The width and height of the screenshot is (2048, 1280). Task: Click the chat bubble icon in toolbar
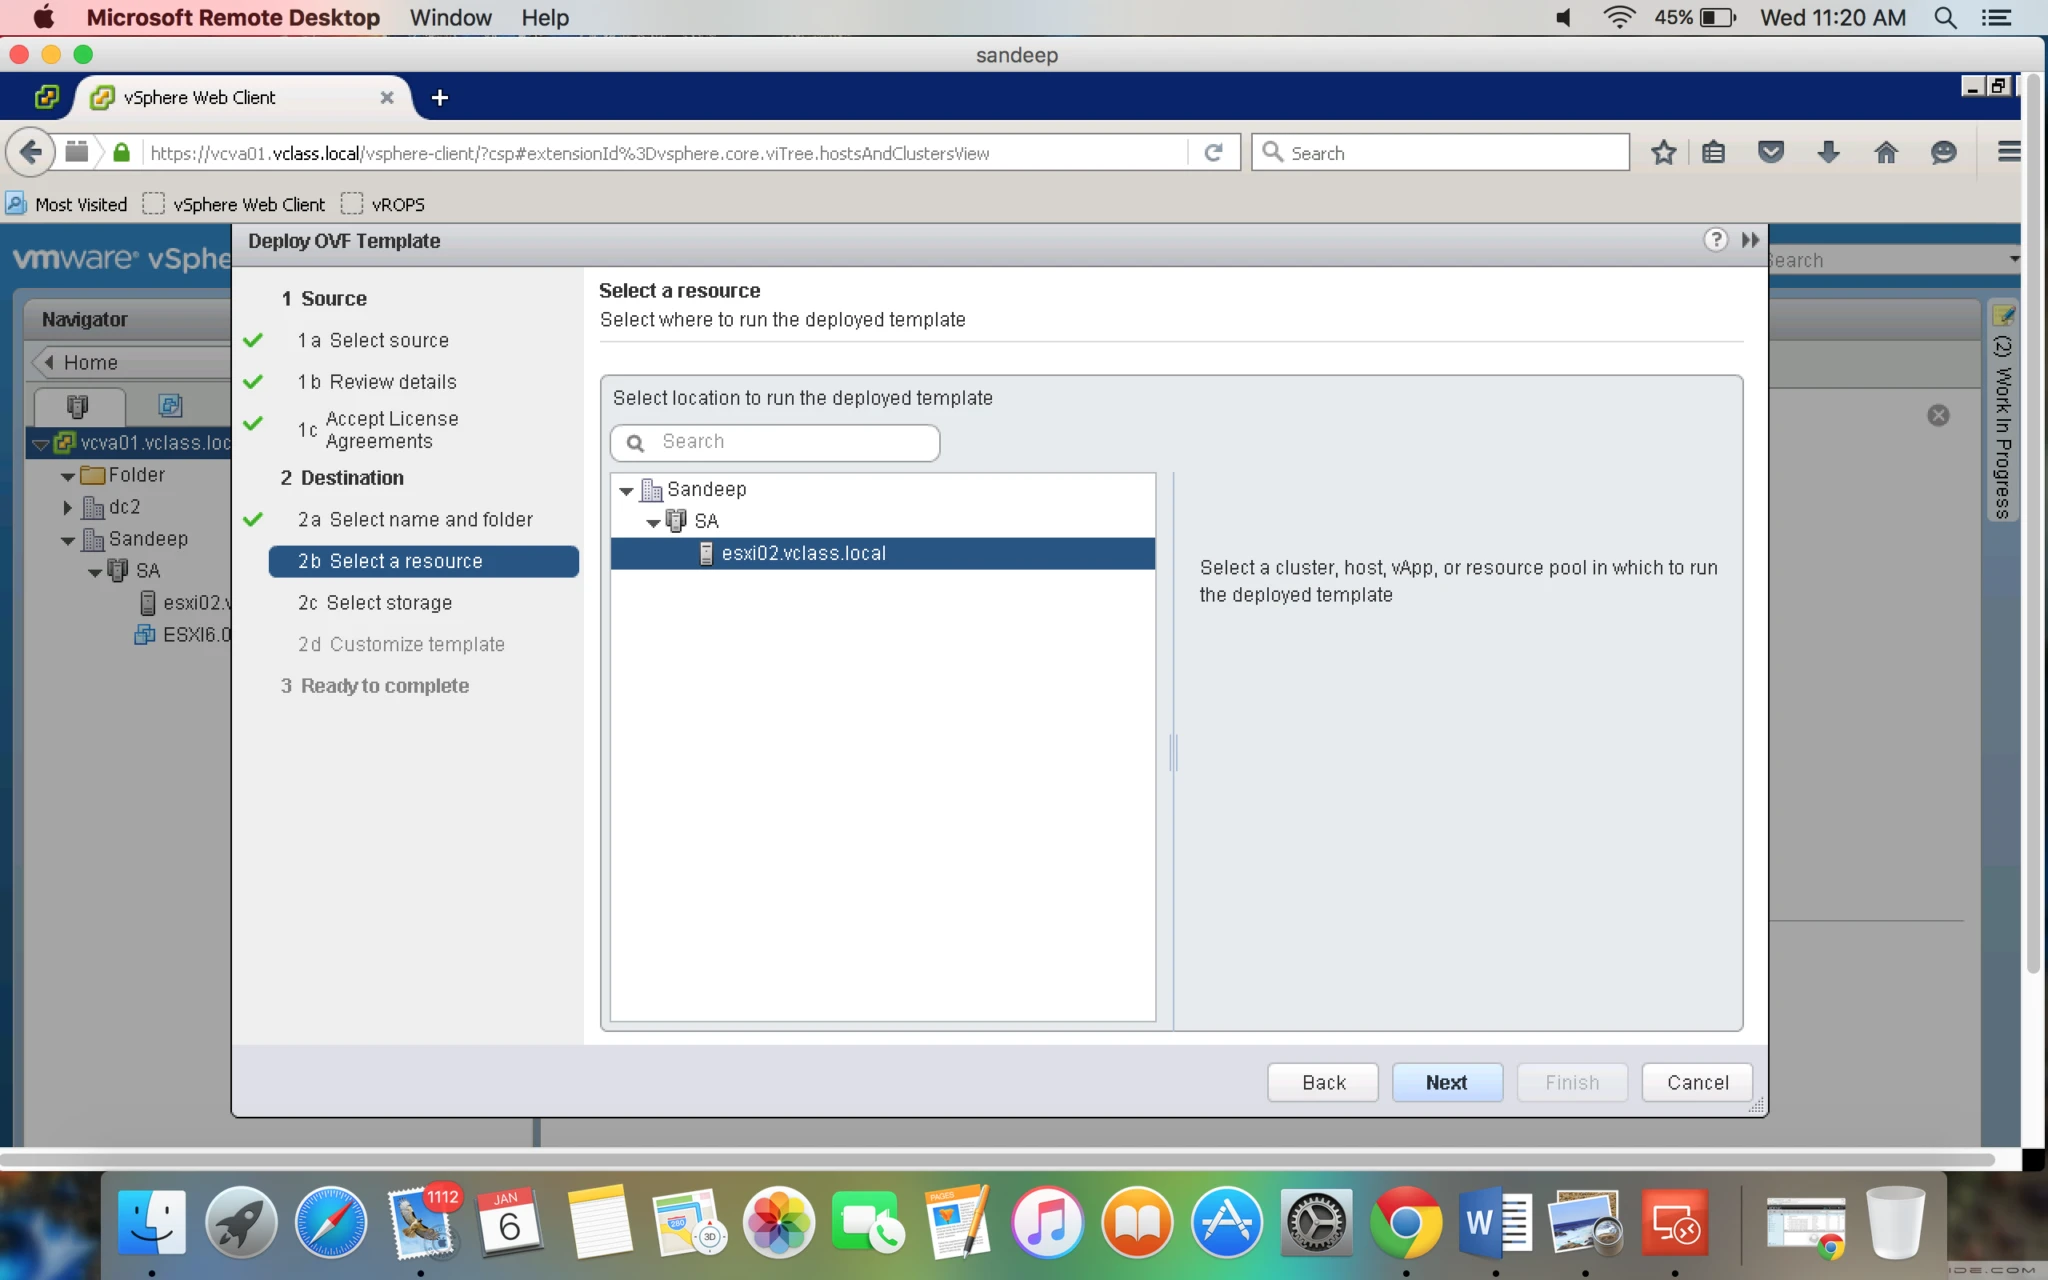coord(1943,152)
